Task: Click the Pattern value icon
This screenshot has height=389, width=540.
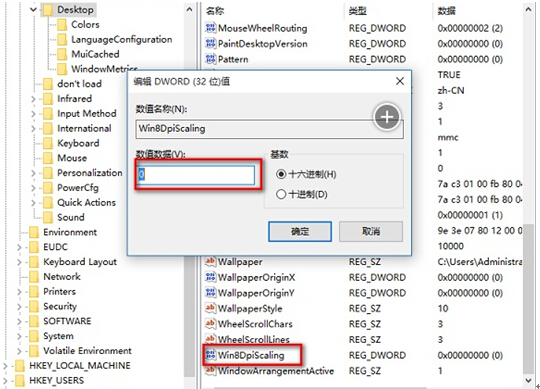Action: 210,59
